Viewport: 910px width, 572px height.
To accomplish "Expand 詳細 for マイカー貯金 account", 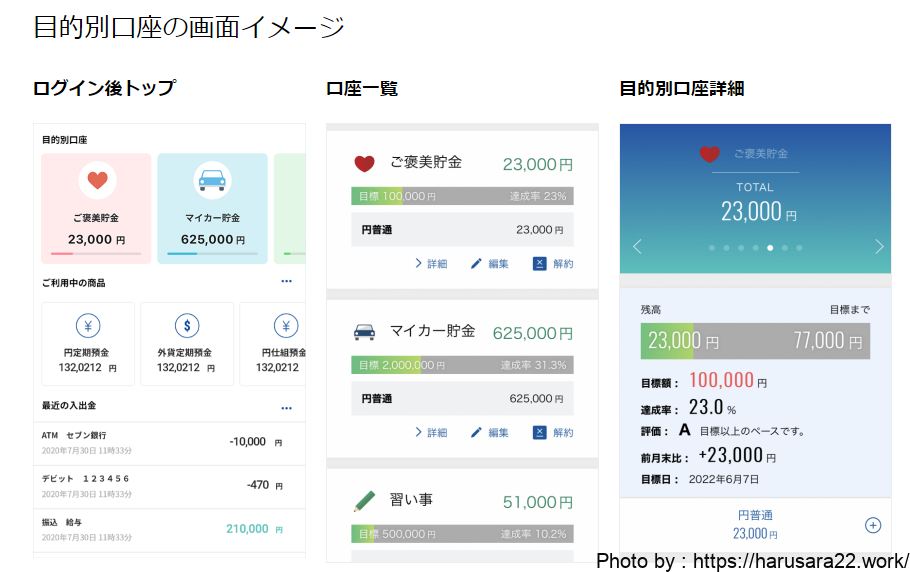I will (431, 433).
